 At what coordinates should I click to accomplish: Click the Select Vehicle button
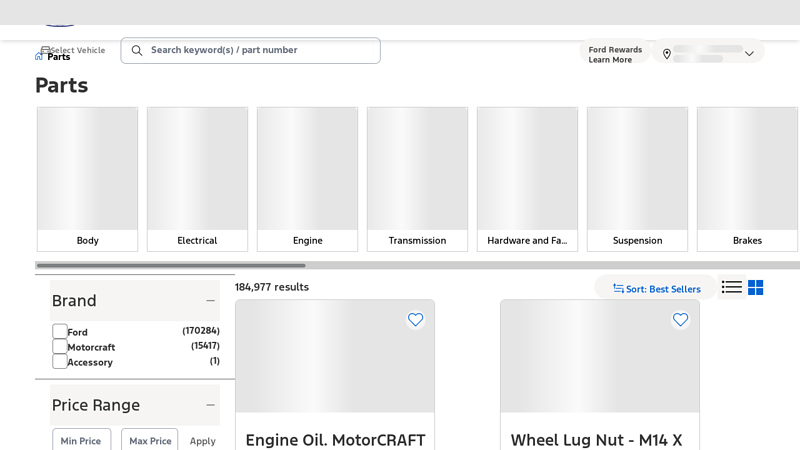pos(73,50)
